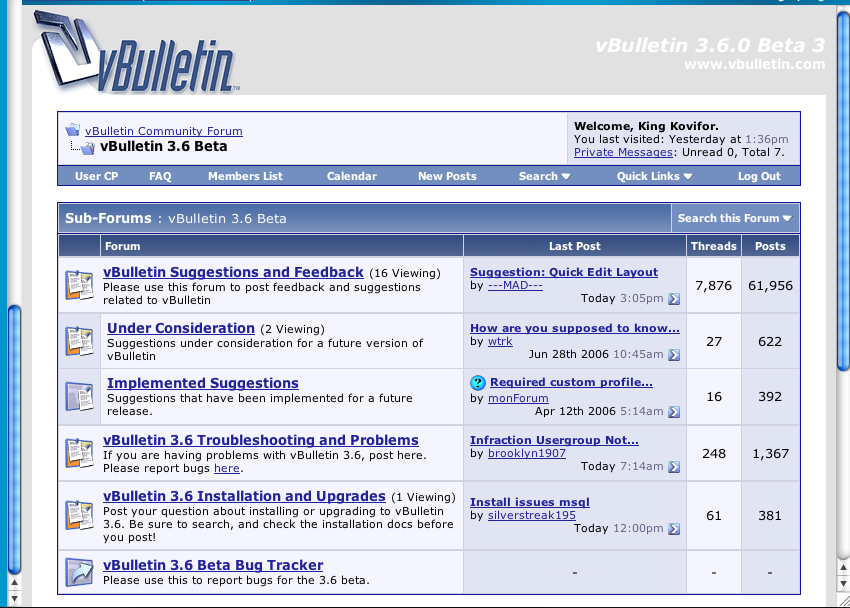Click the Implemented Suggestions forum status icon

click(x=79, y=397)
